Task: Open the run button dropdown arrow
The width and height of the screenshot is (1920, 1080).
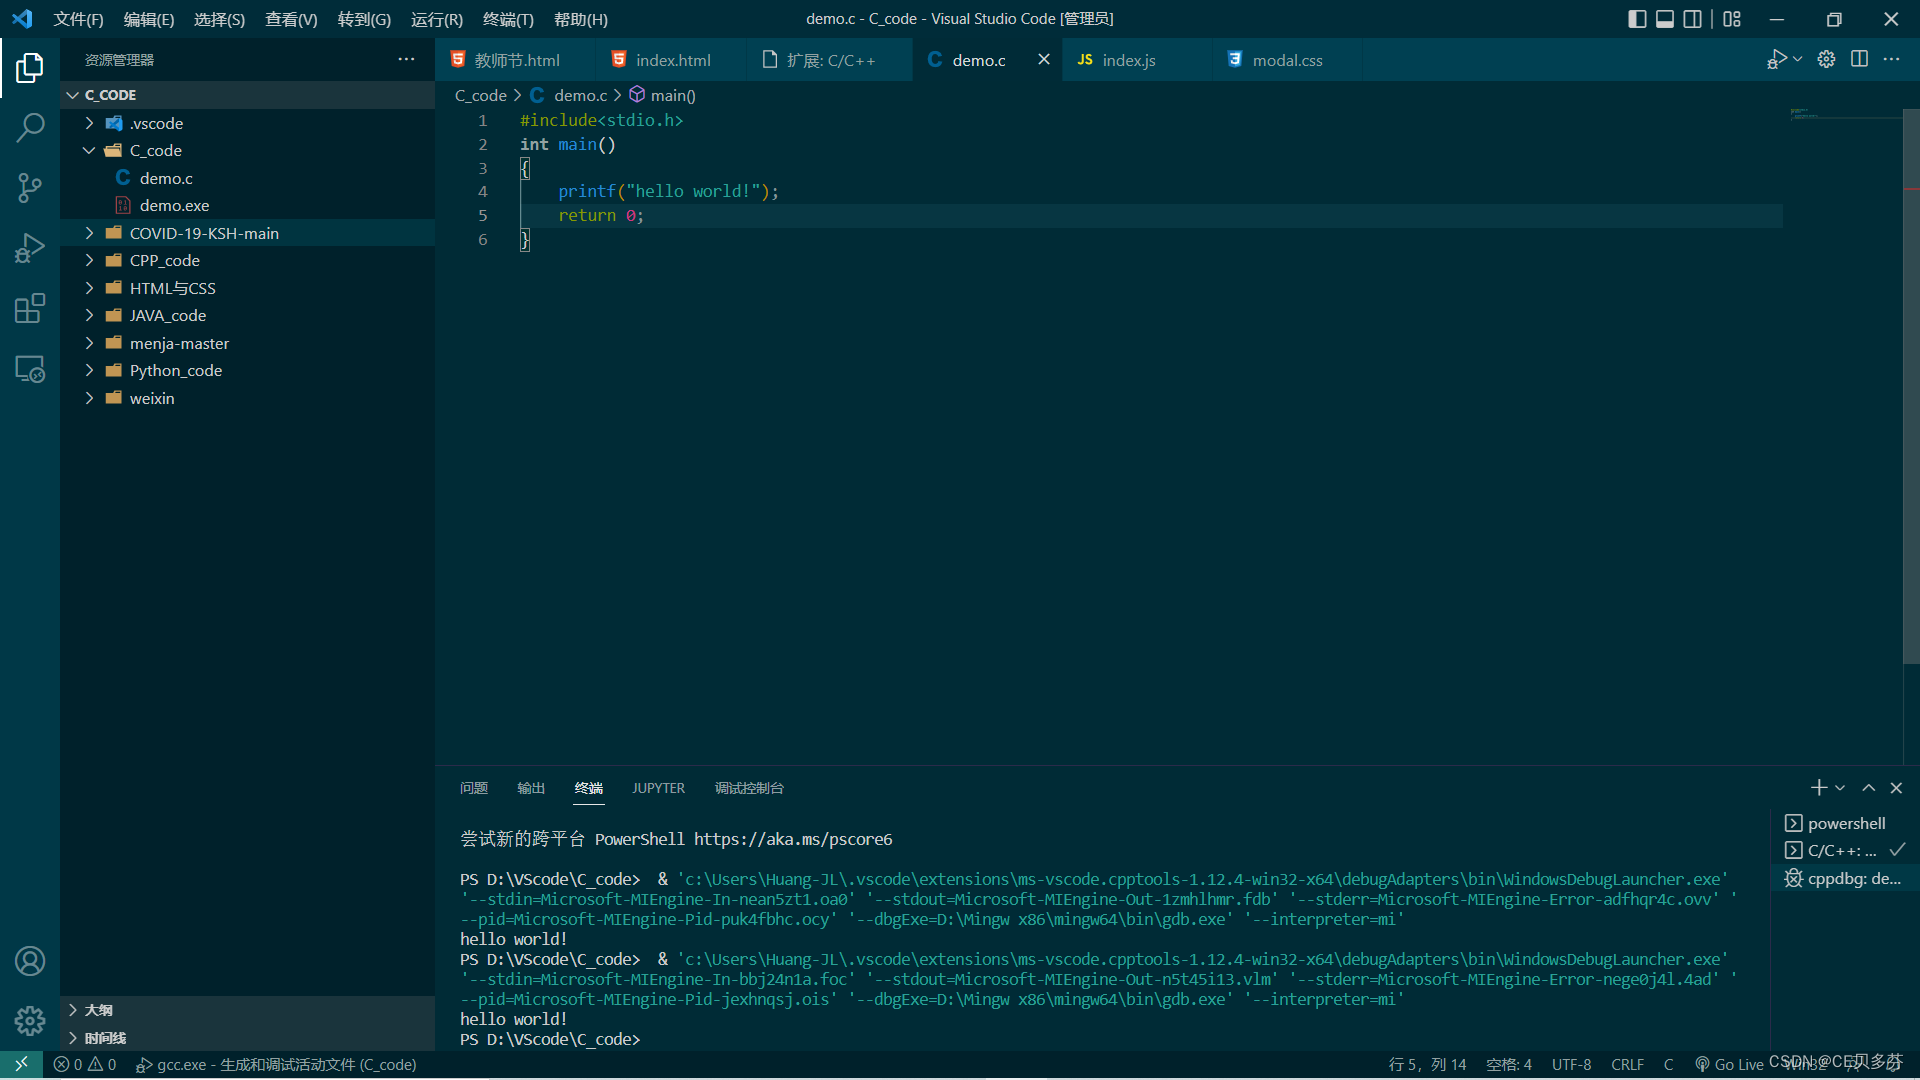Action: coord(1798,59)
